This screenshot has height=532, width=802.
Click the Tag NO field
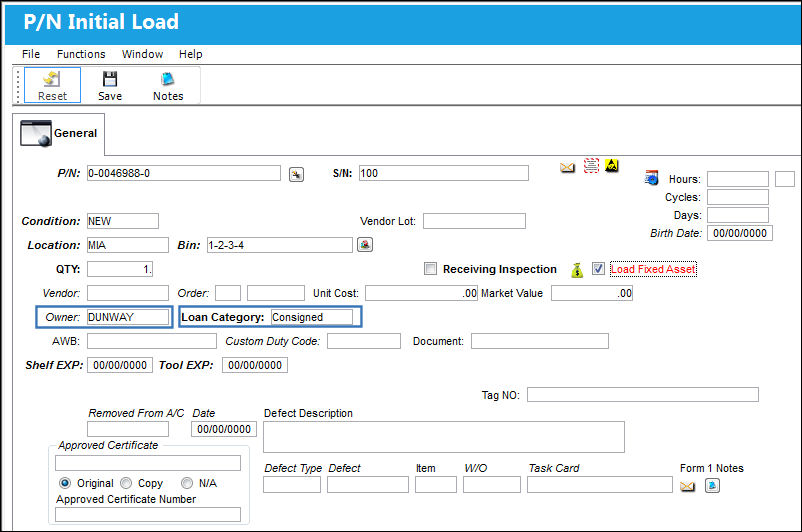pyautogui.click(x=643, y=394)
